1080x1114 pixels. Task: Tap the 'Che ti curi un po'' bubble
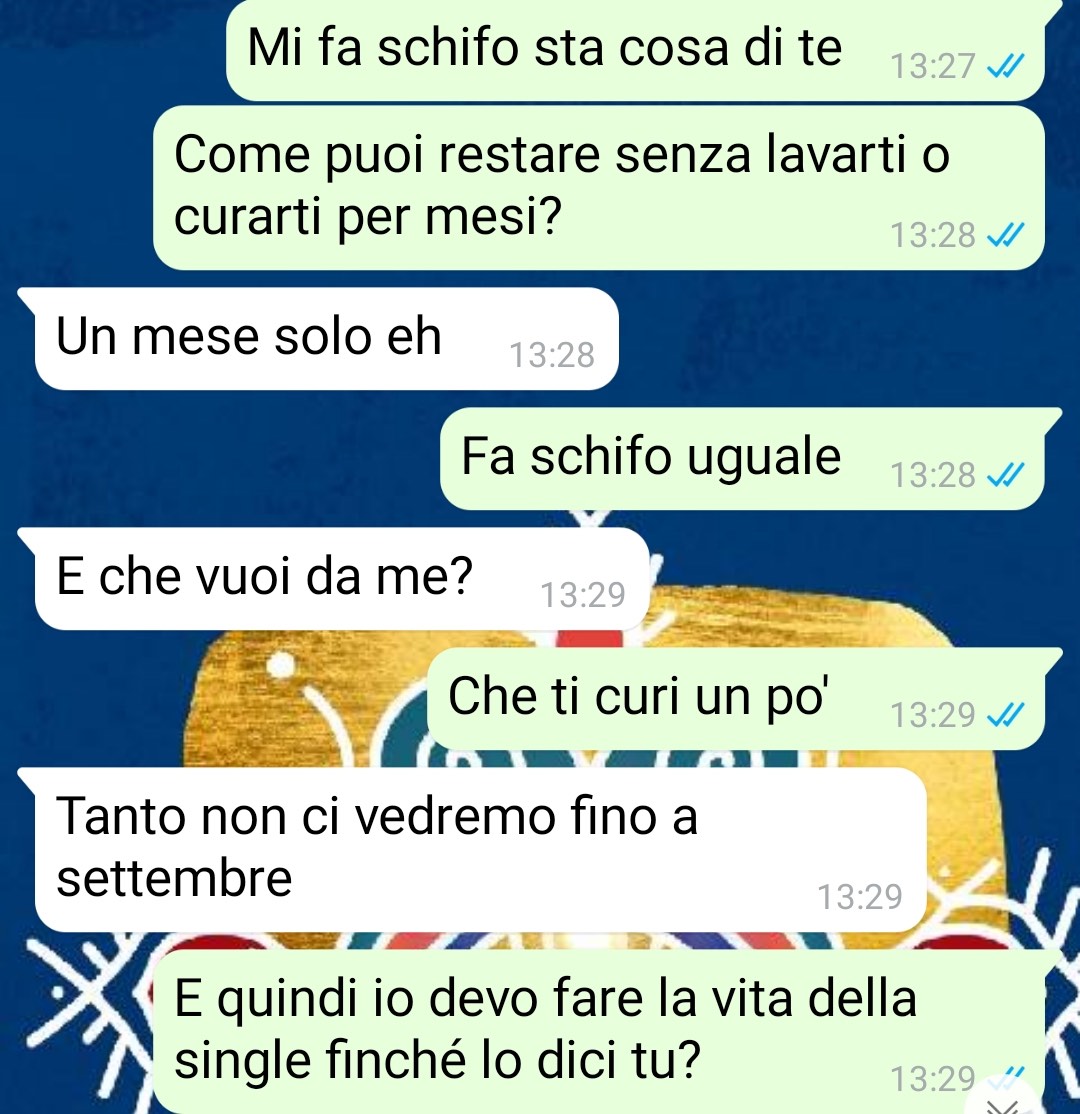tap(736, 698)
